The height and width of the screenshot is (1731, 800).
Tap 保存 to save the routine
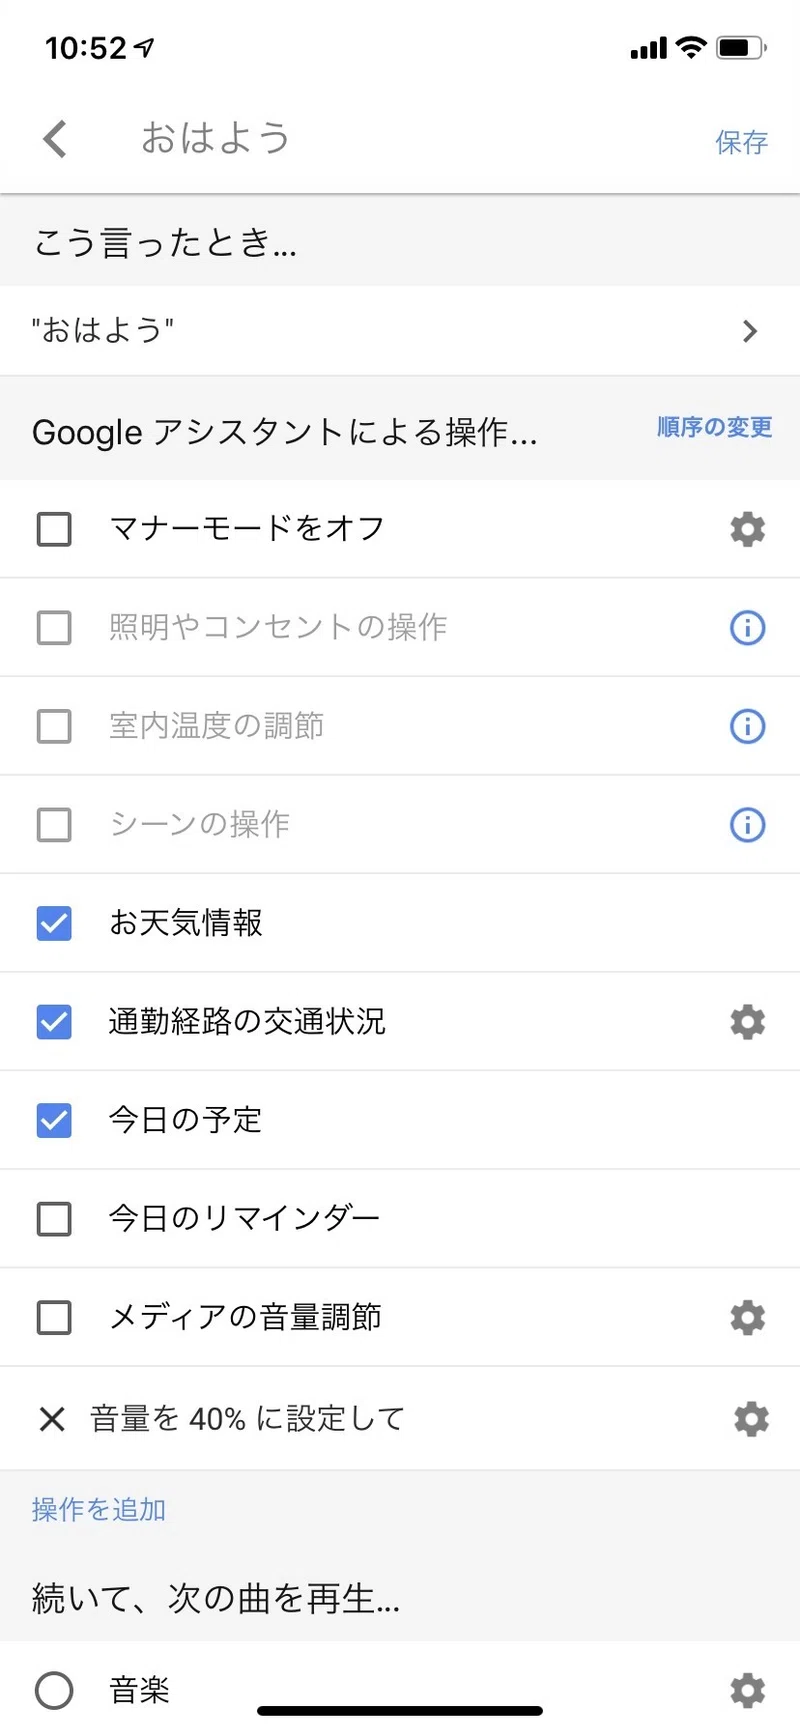[x=741, y=142]
